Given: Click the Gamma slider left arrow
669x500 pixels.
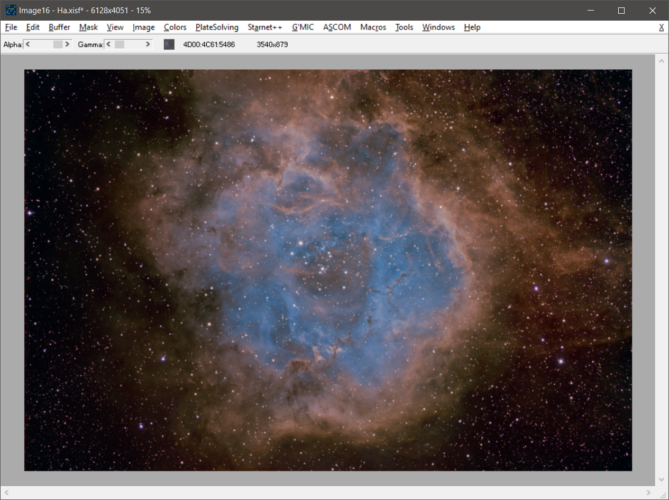Looking at the screenshot, I should point(108,44).
